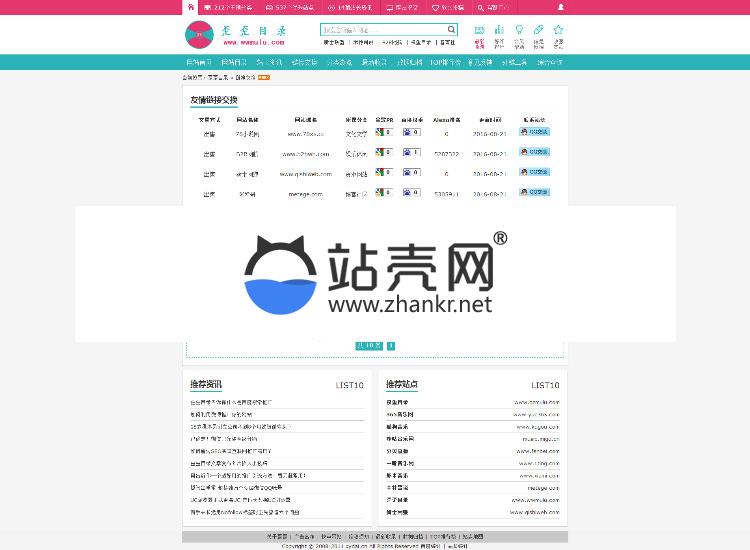Open www.kugou.com in the 推荐站点 list
The image size is (750, 550).
coord(538,427)
